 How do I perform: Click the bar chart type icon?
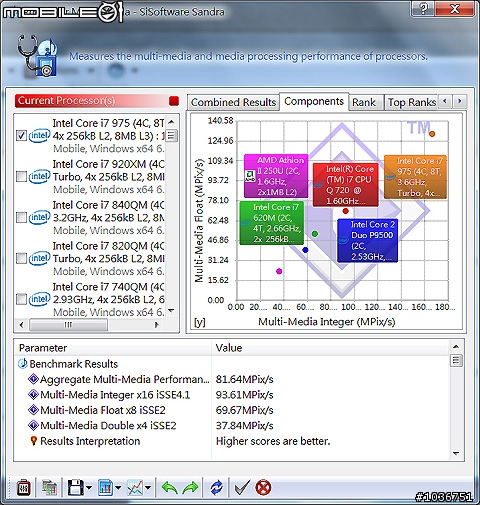(106, 488)
